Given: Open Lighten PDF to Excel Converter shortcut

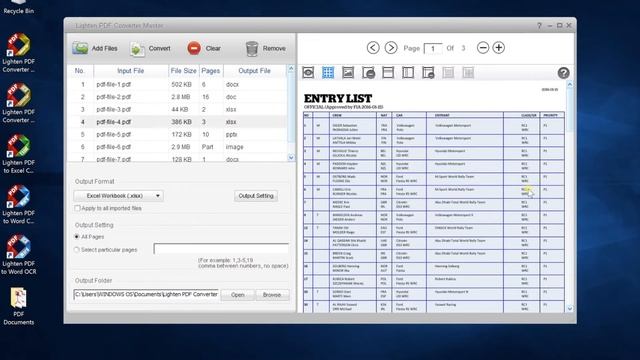Looking at the screenshot, I should [x=18, y=154].
